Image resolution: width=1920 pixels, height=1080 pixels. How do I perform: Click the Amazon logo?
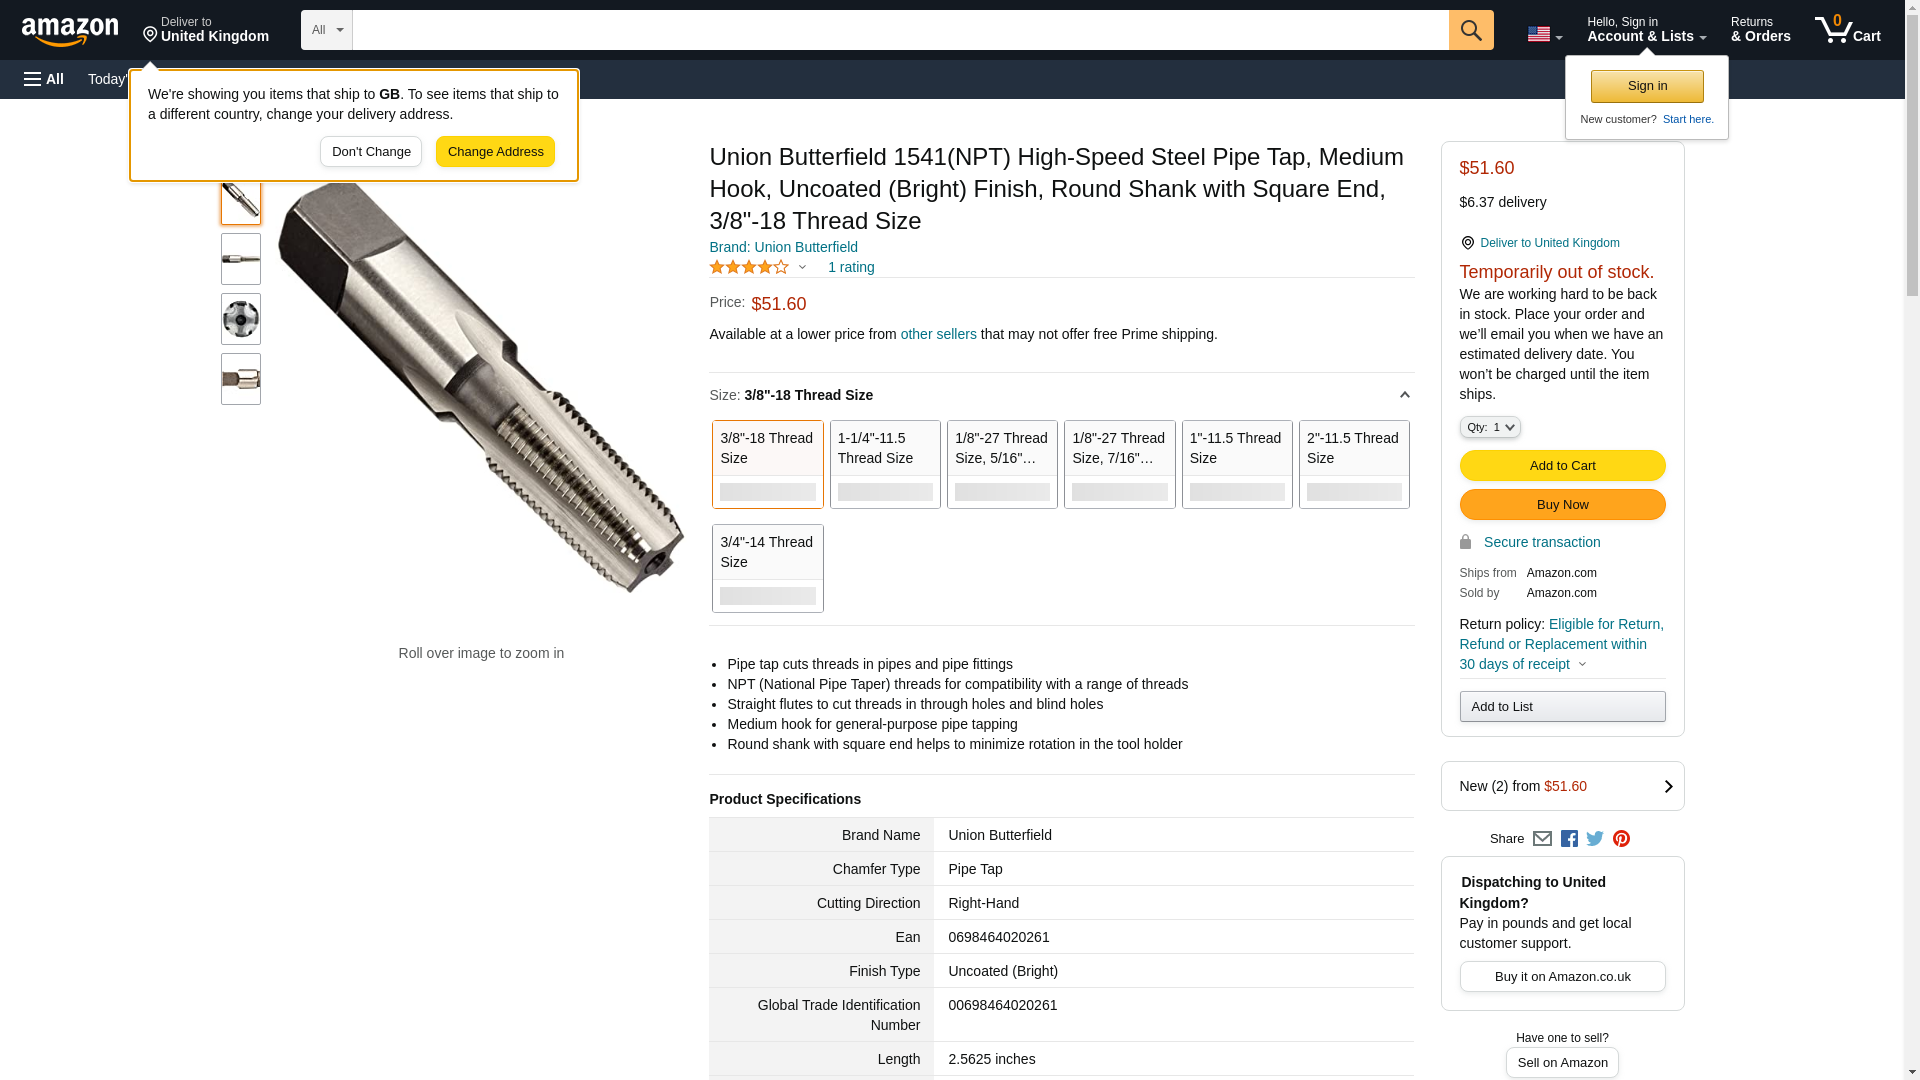(x=70, y=31)
